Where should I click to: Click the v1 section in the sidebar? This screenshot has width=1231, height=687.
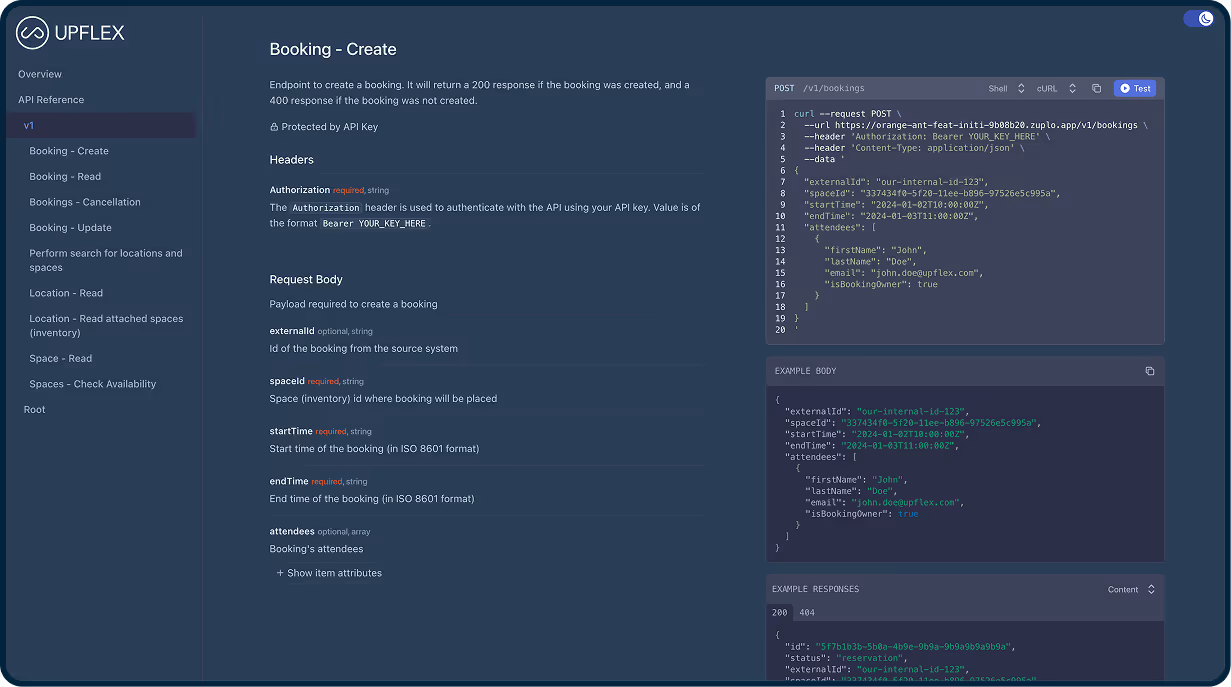click(29, 125)
